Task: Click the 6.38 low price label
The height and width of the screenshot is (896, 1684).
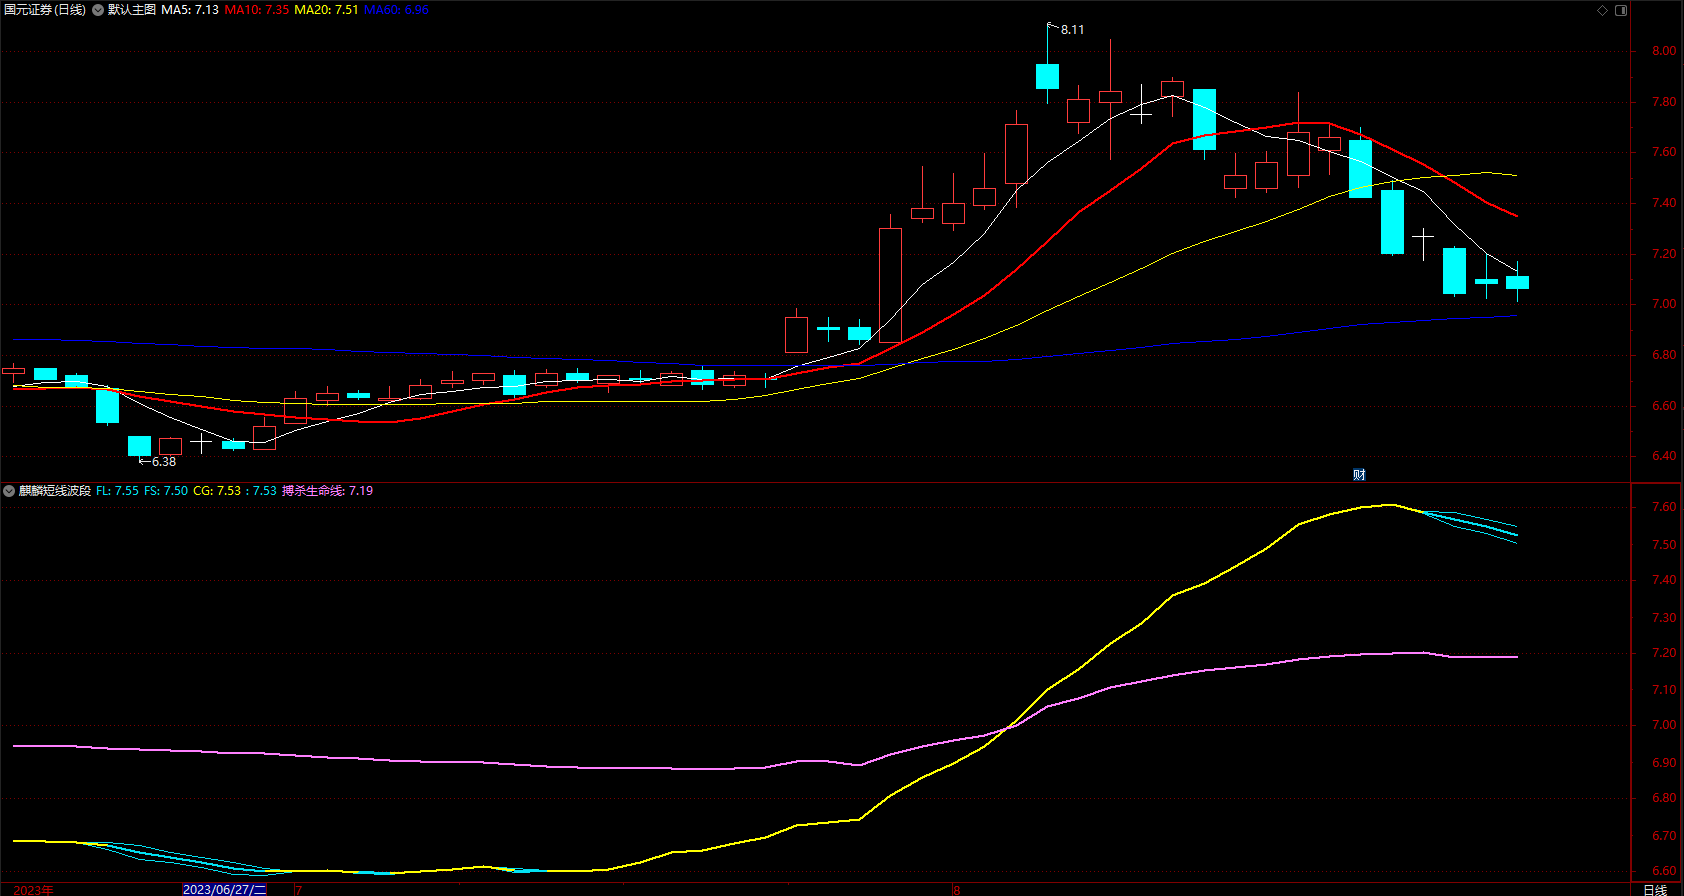Action: pos(164,462)
